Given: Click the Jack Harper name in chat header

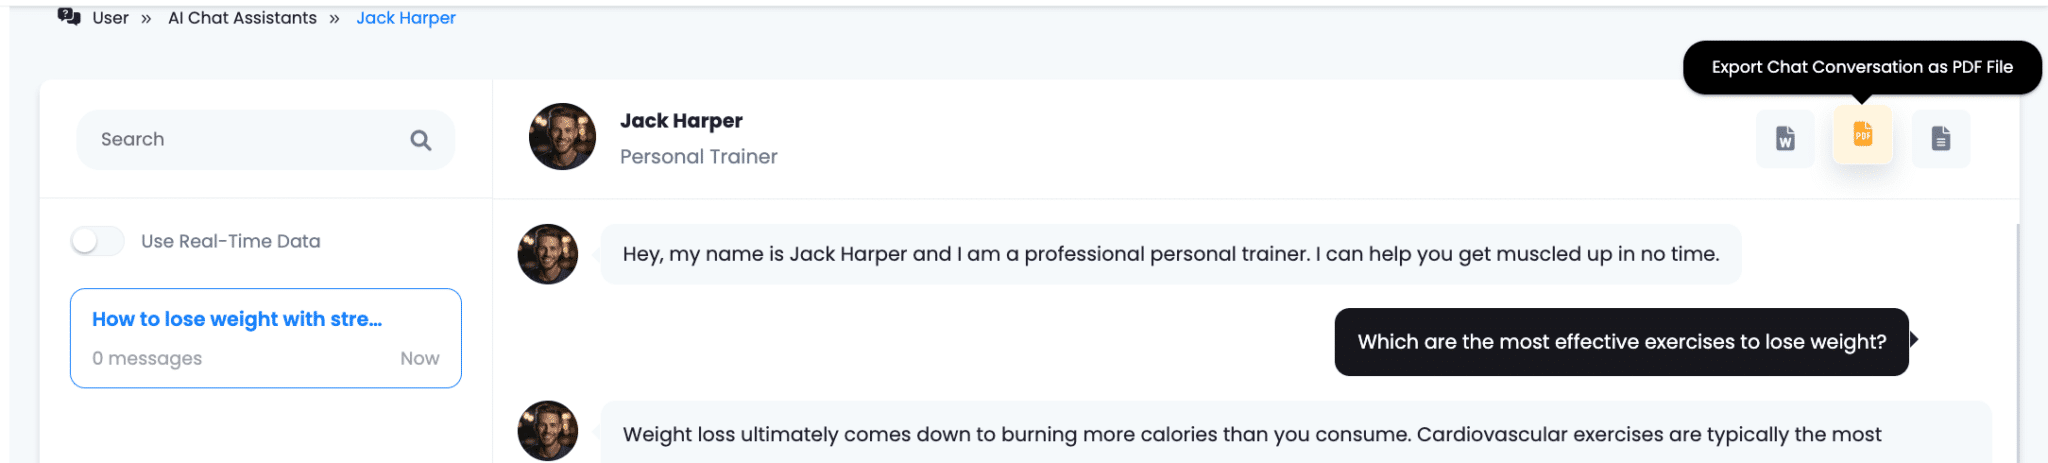Looking at the screenshot, I should pos(681,121).
